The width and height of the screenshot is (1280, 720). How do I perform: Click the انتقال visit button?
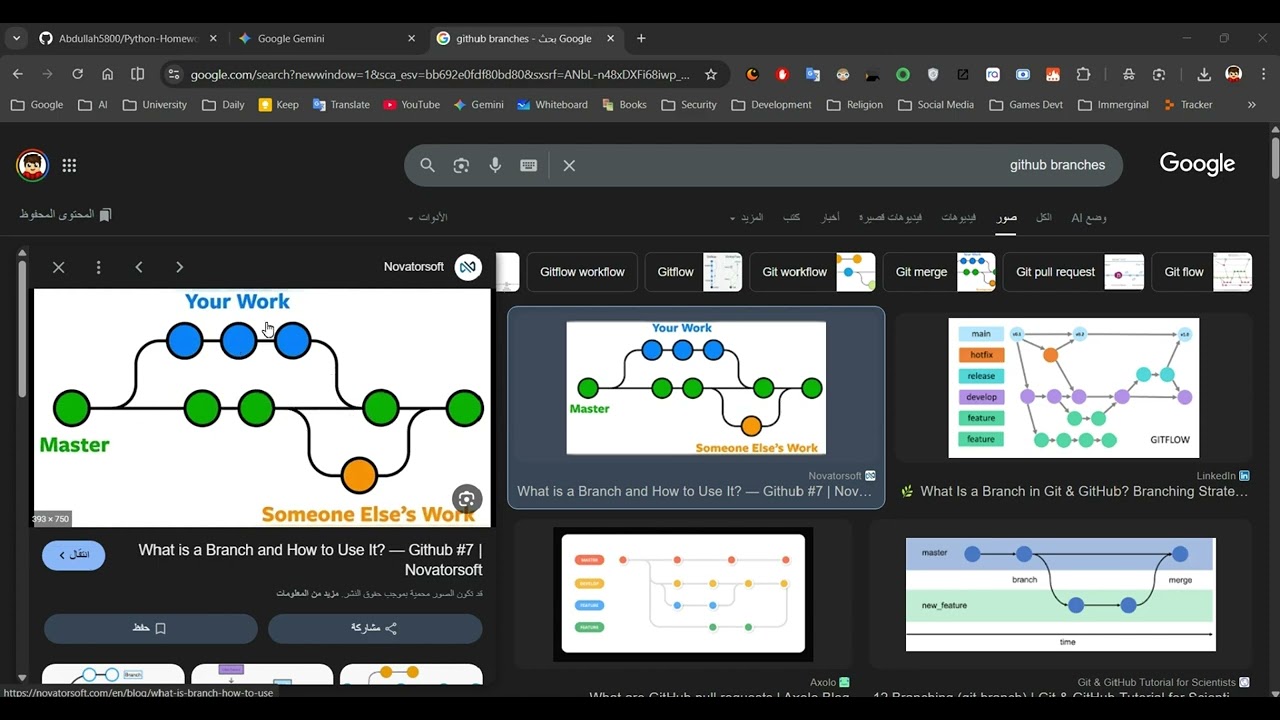pos(73,555)
